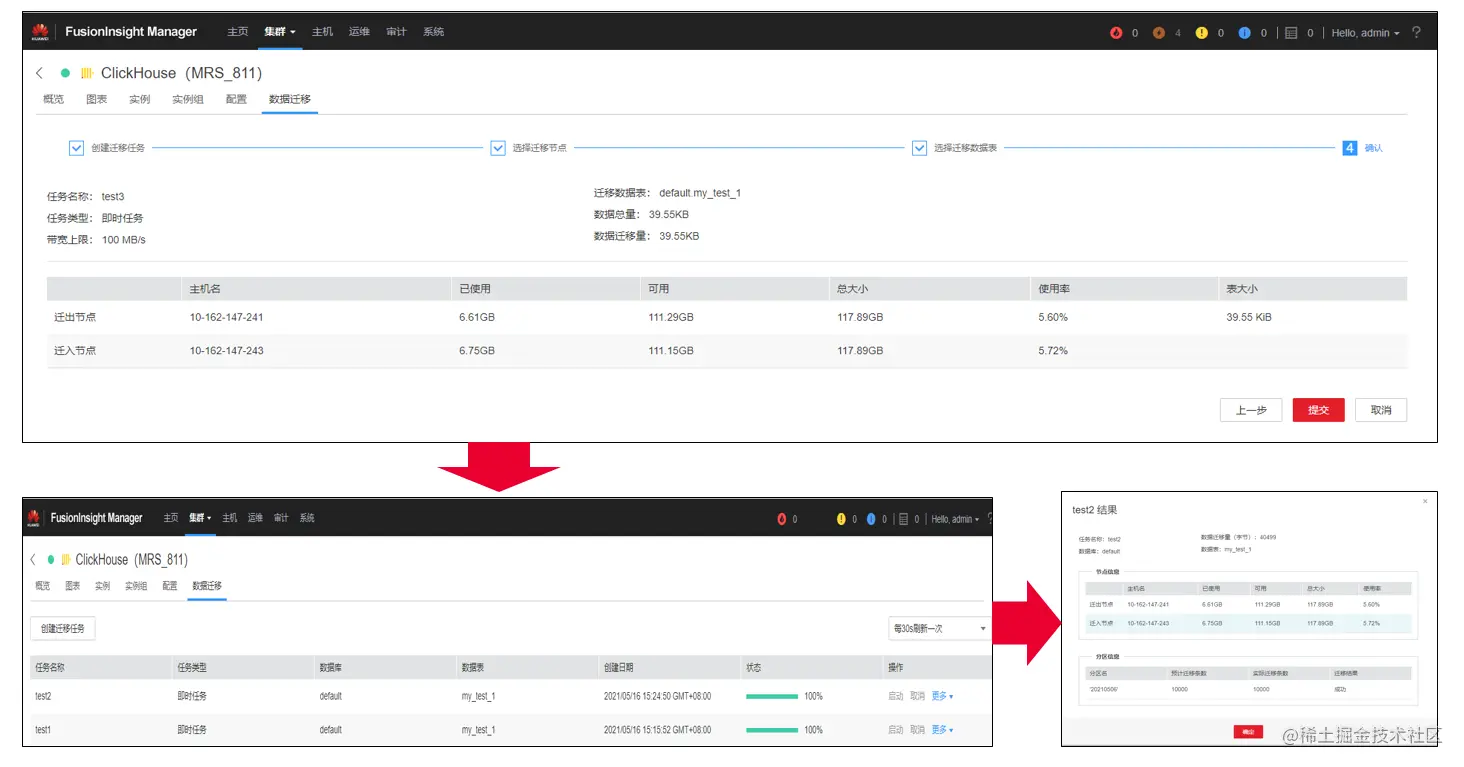Click the 39.55 KiB table size cell

tap(1249, 317)
